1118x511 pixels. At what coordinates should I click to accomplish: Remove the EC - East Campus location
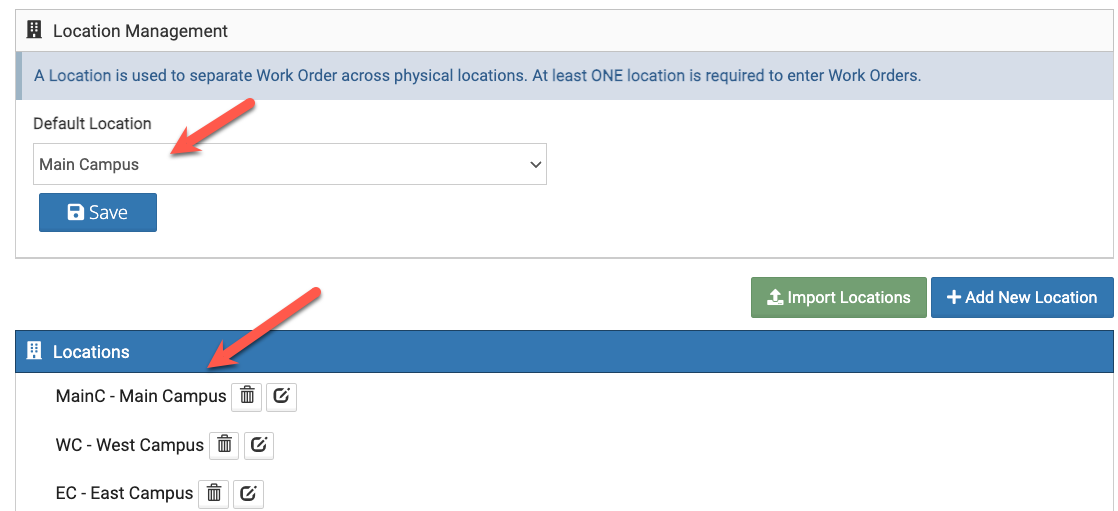pyautogui.click(x=214, y=493)
